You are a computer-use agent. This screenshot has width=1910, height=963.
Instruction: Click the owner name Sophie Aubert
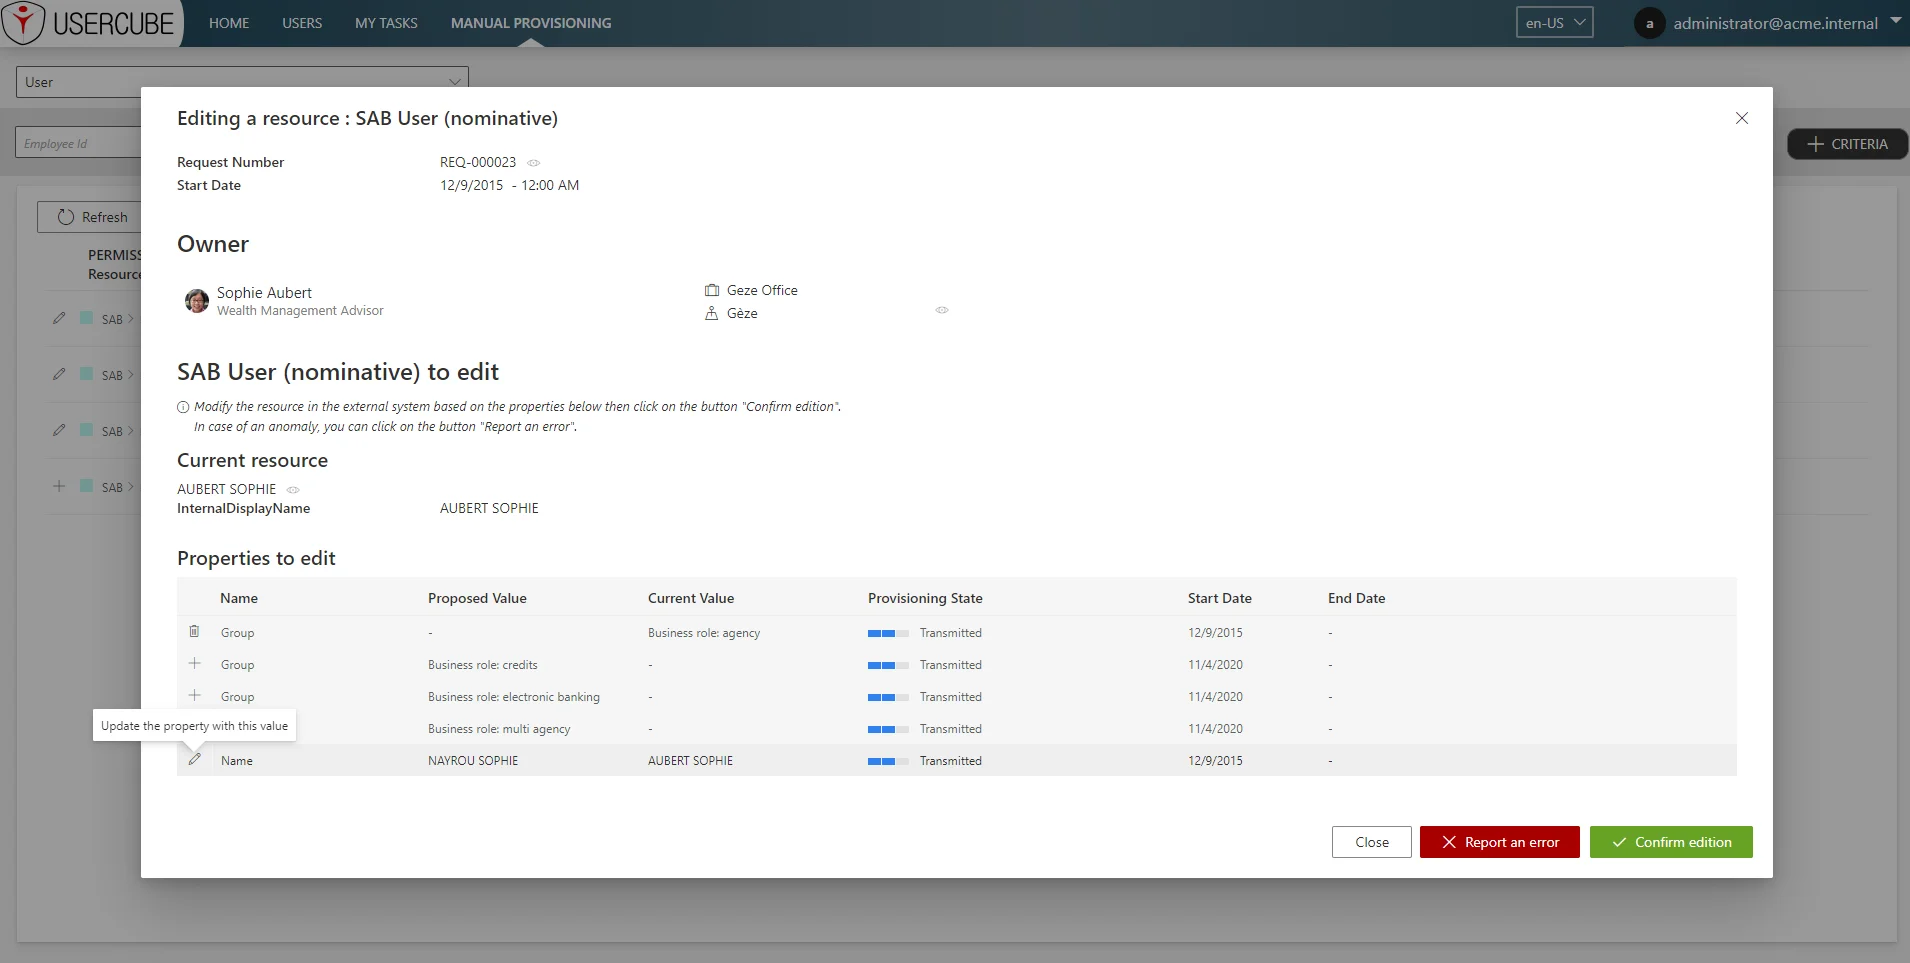(264, 292)
